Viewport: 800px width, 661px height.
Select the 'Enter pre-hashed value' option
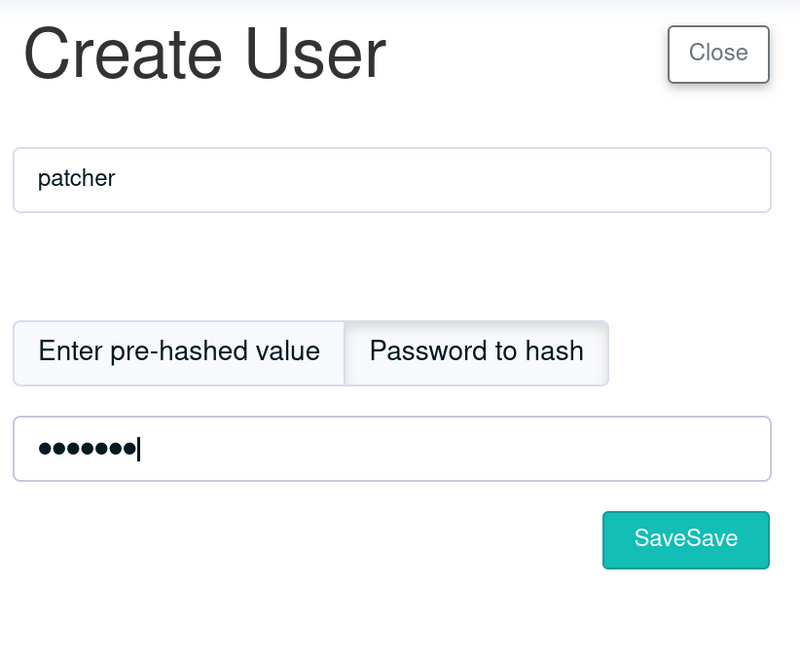179,353
